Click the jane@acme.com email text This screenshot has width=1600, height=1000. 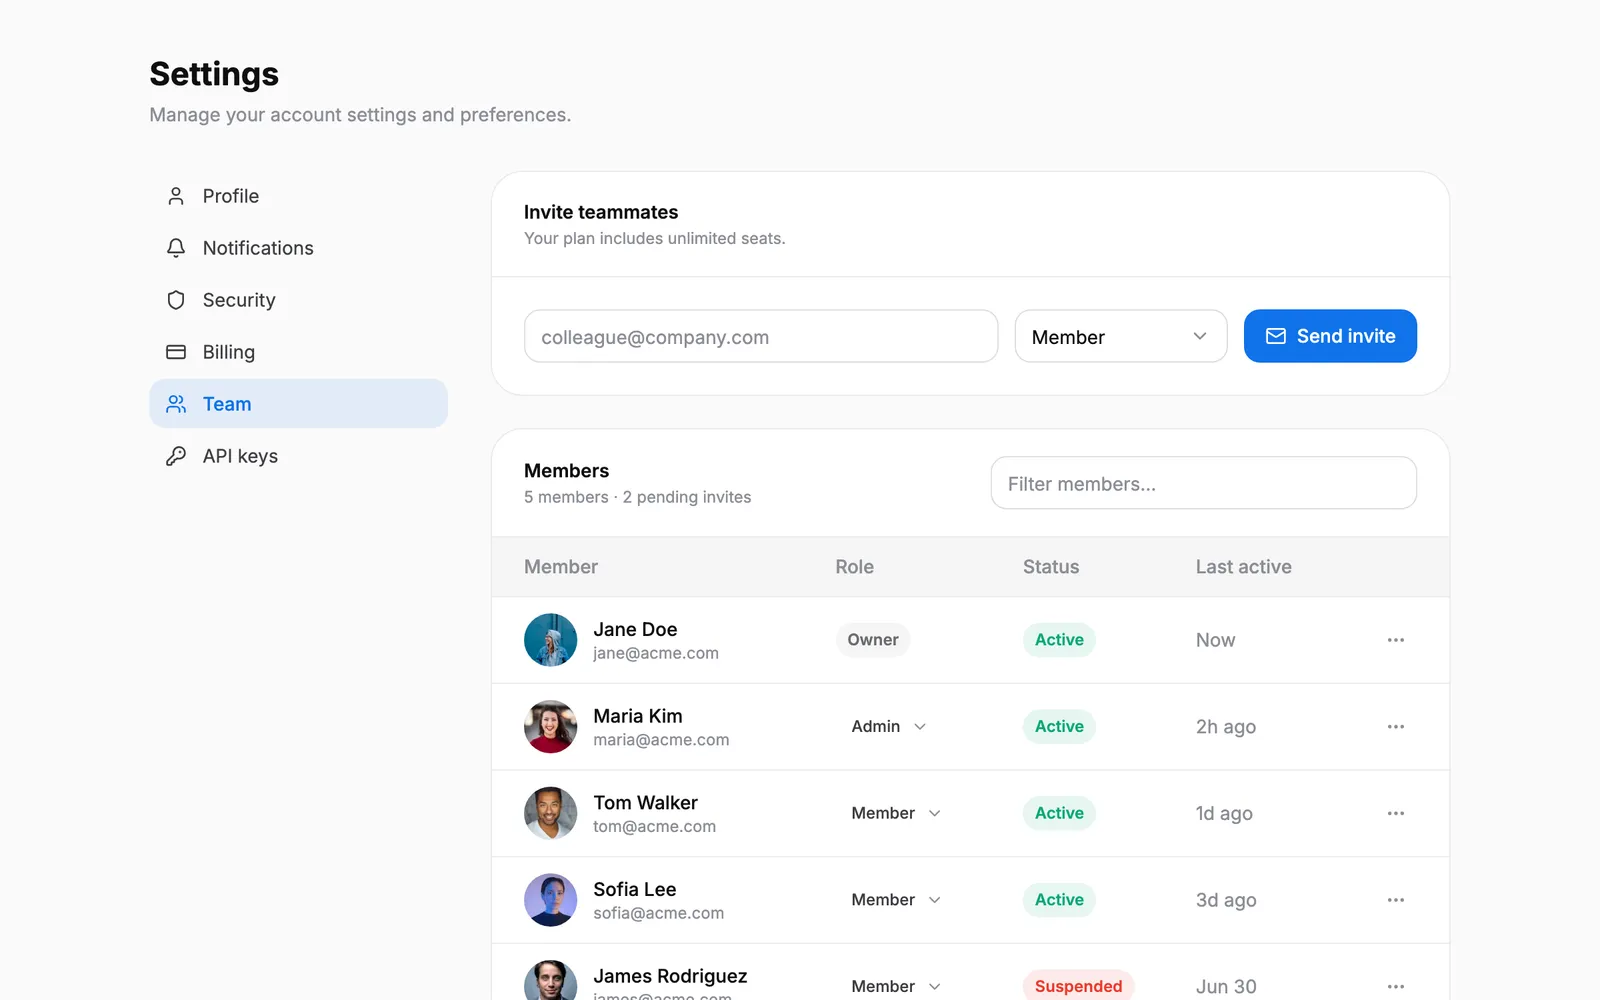coord(656,653)
